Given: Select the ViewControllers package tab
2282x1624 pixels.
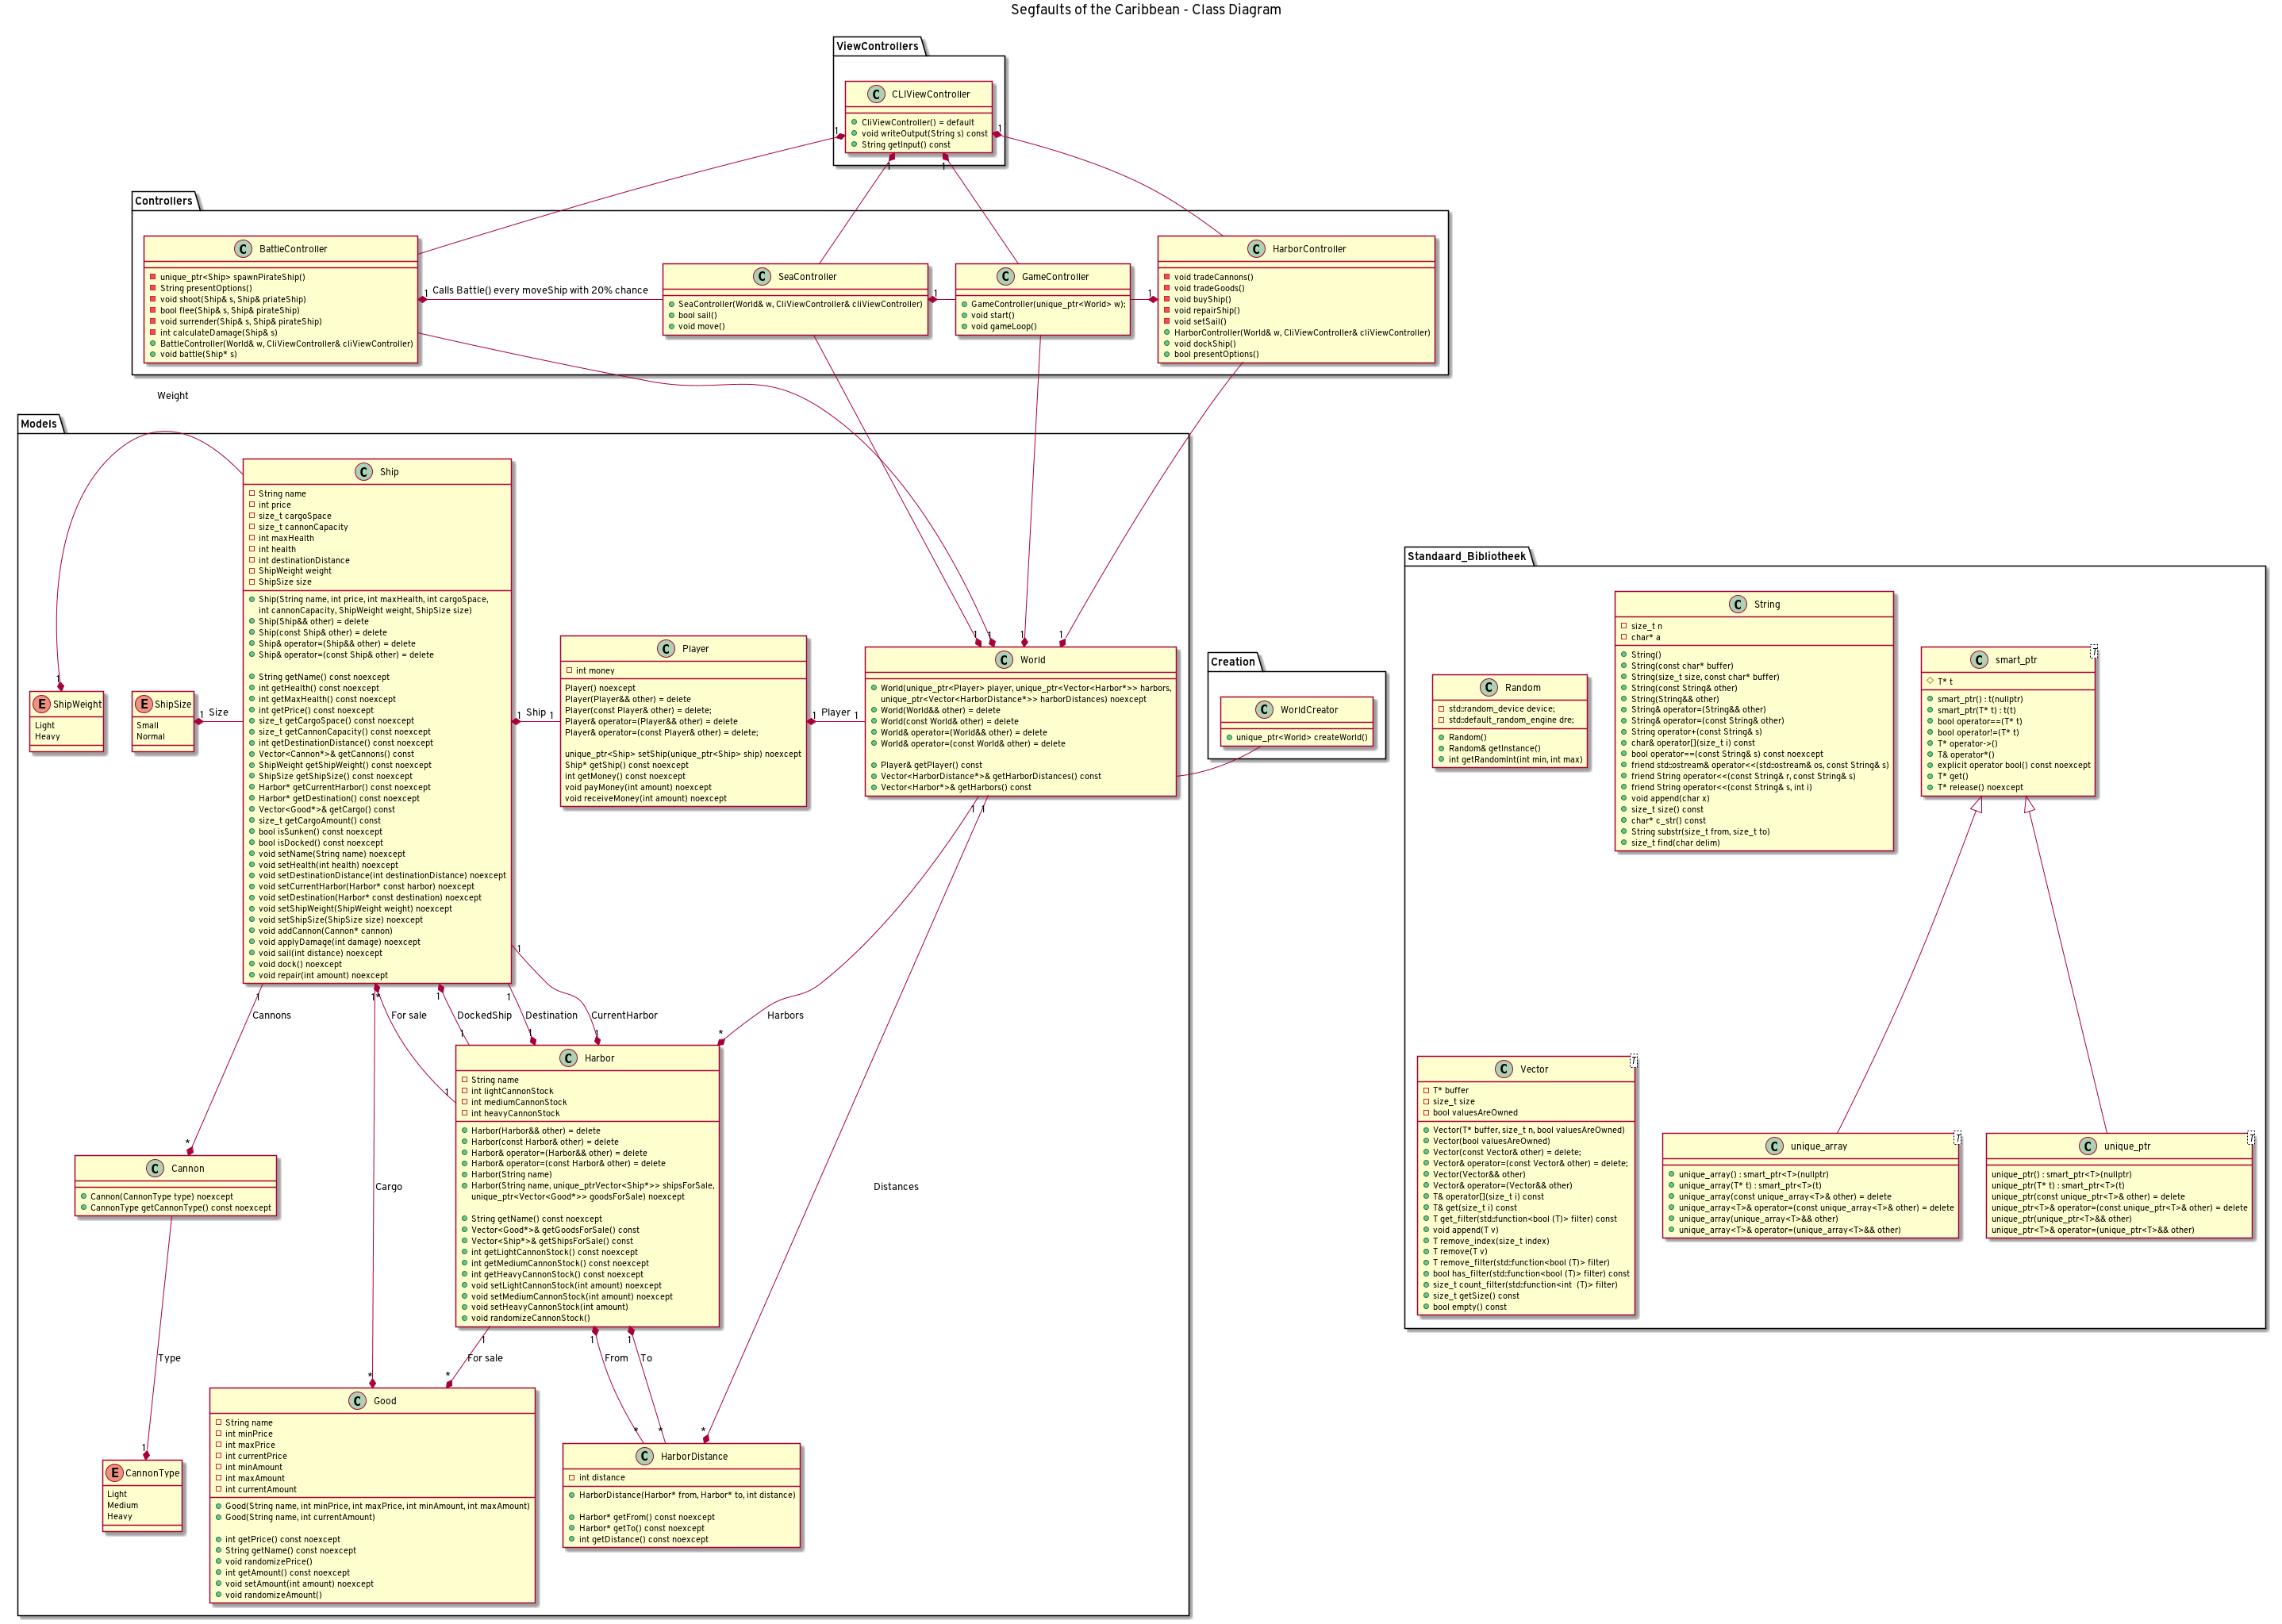Looking at the screenshot, I should (877, 46).
